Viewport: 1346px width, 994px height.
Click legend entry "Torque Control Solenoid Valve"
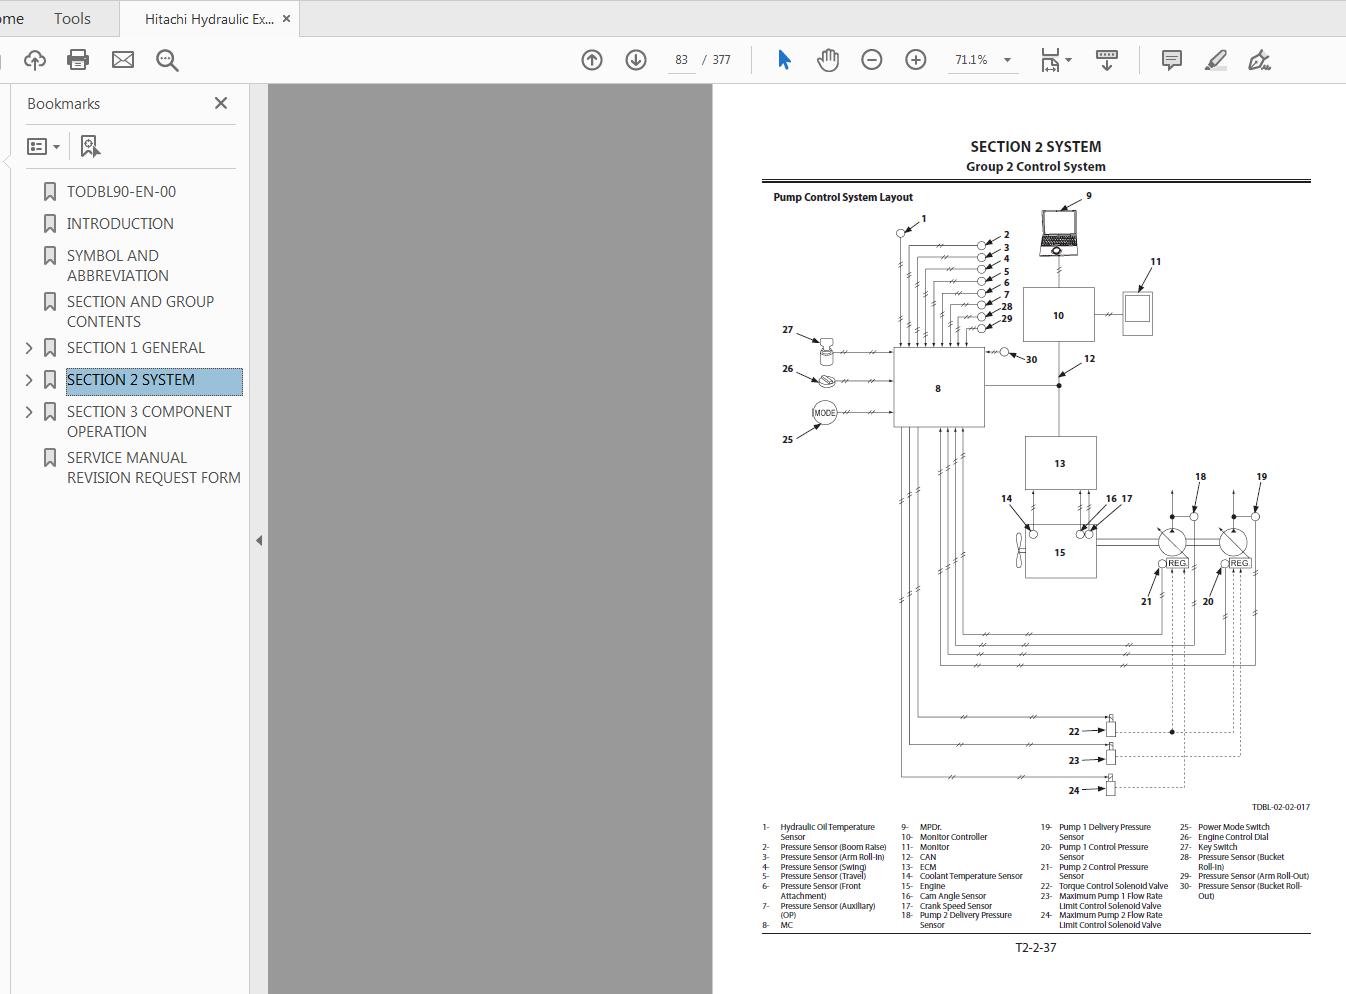coord(1113,886)
